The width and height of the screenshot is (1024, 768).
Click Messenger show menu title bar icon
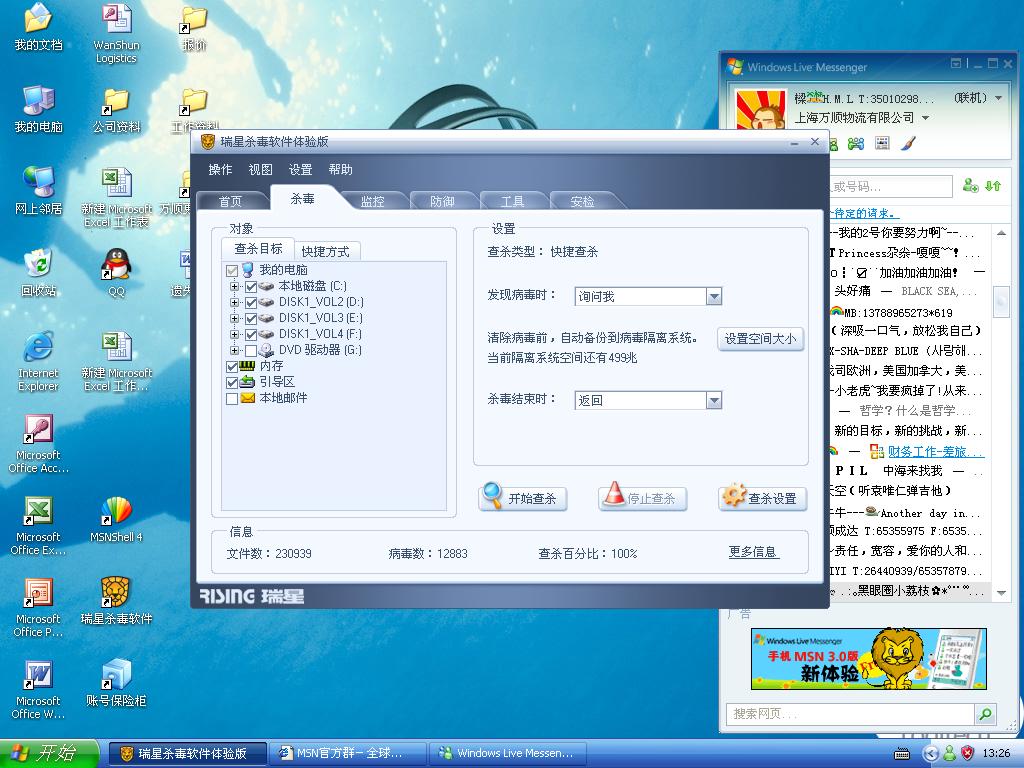(x=956, y=63)
